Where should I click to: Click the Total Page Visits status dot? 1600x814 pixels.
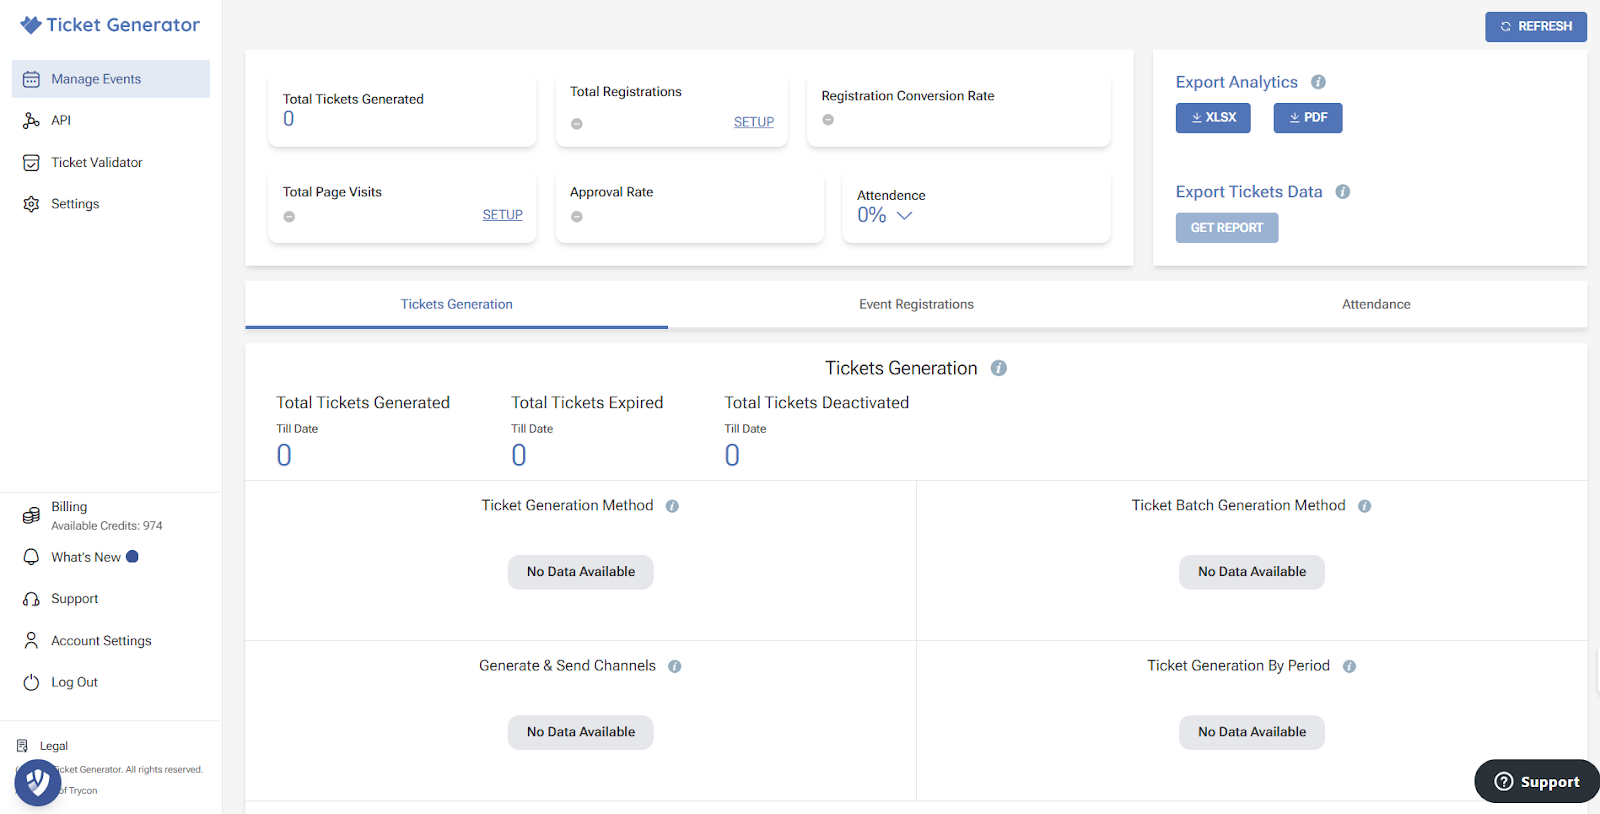coord(289,217)
